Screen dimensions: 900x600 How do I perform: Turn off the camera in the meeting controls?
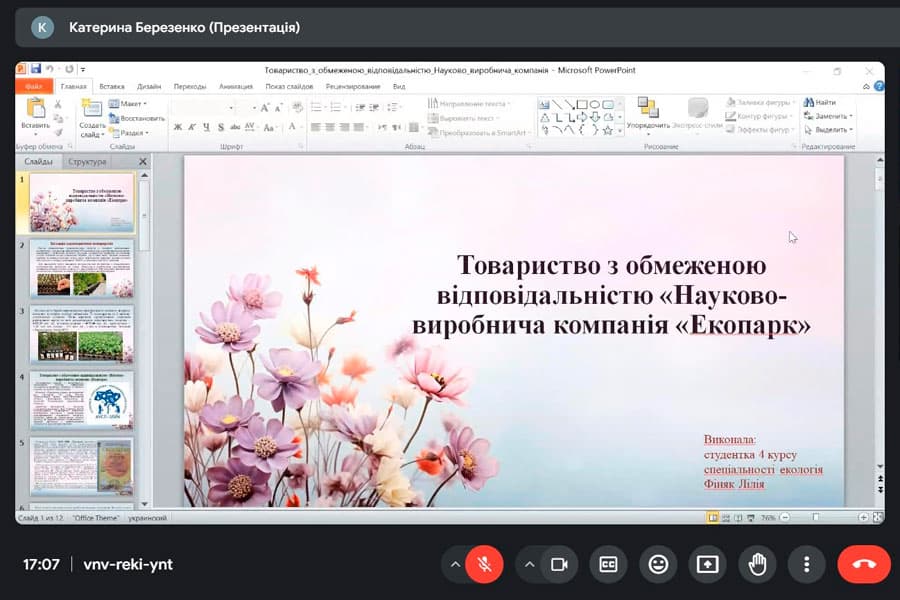pyautogui.click(x=559, y=563)
